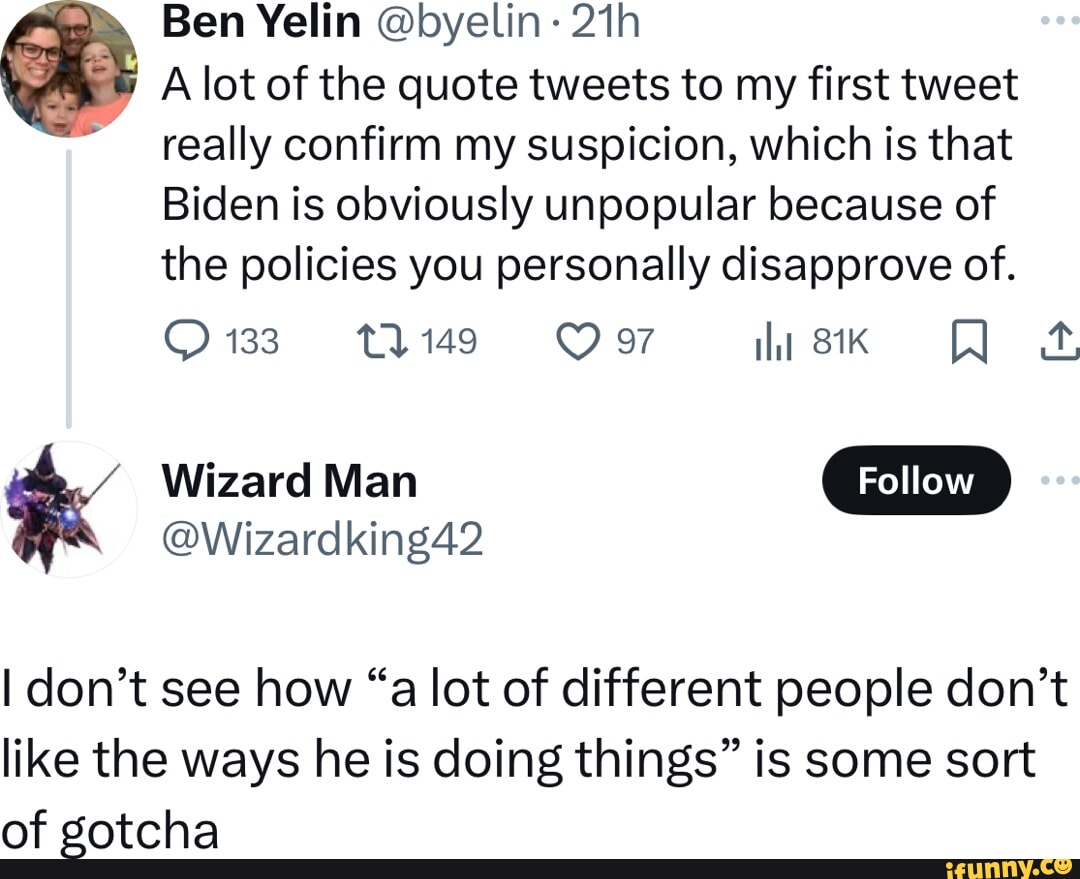Click the Wizard Man display name

289,481
